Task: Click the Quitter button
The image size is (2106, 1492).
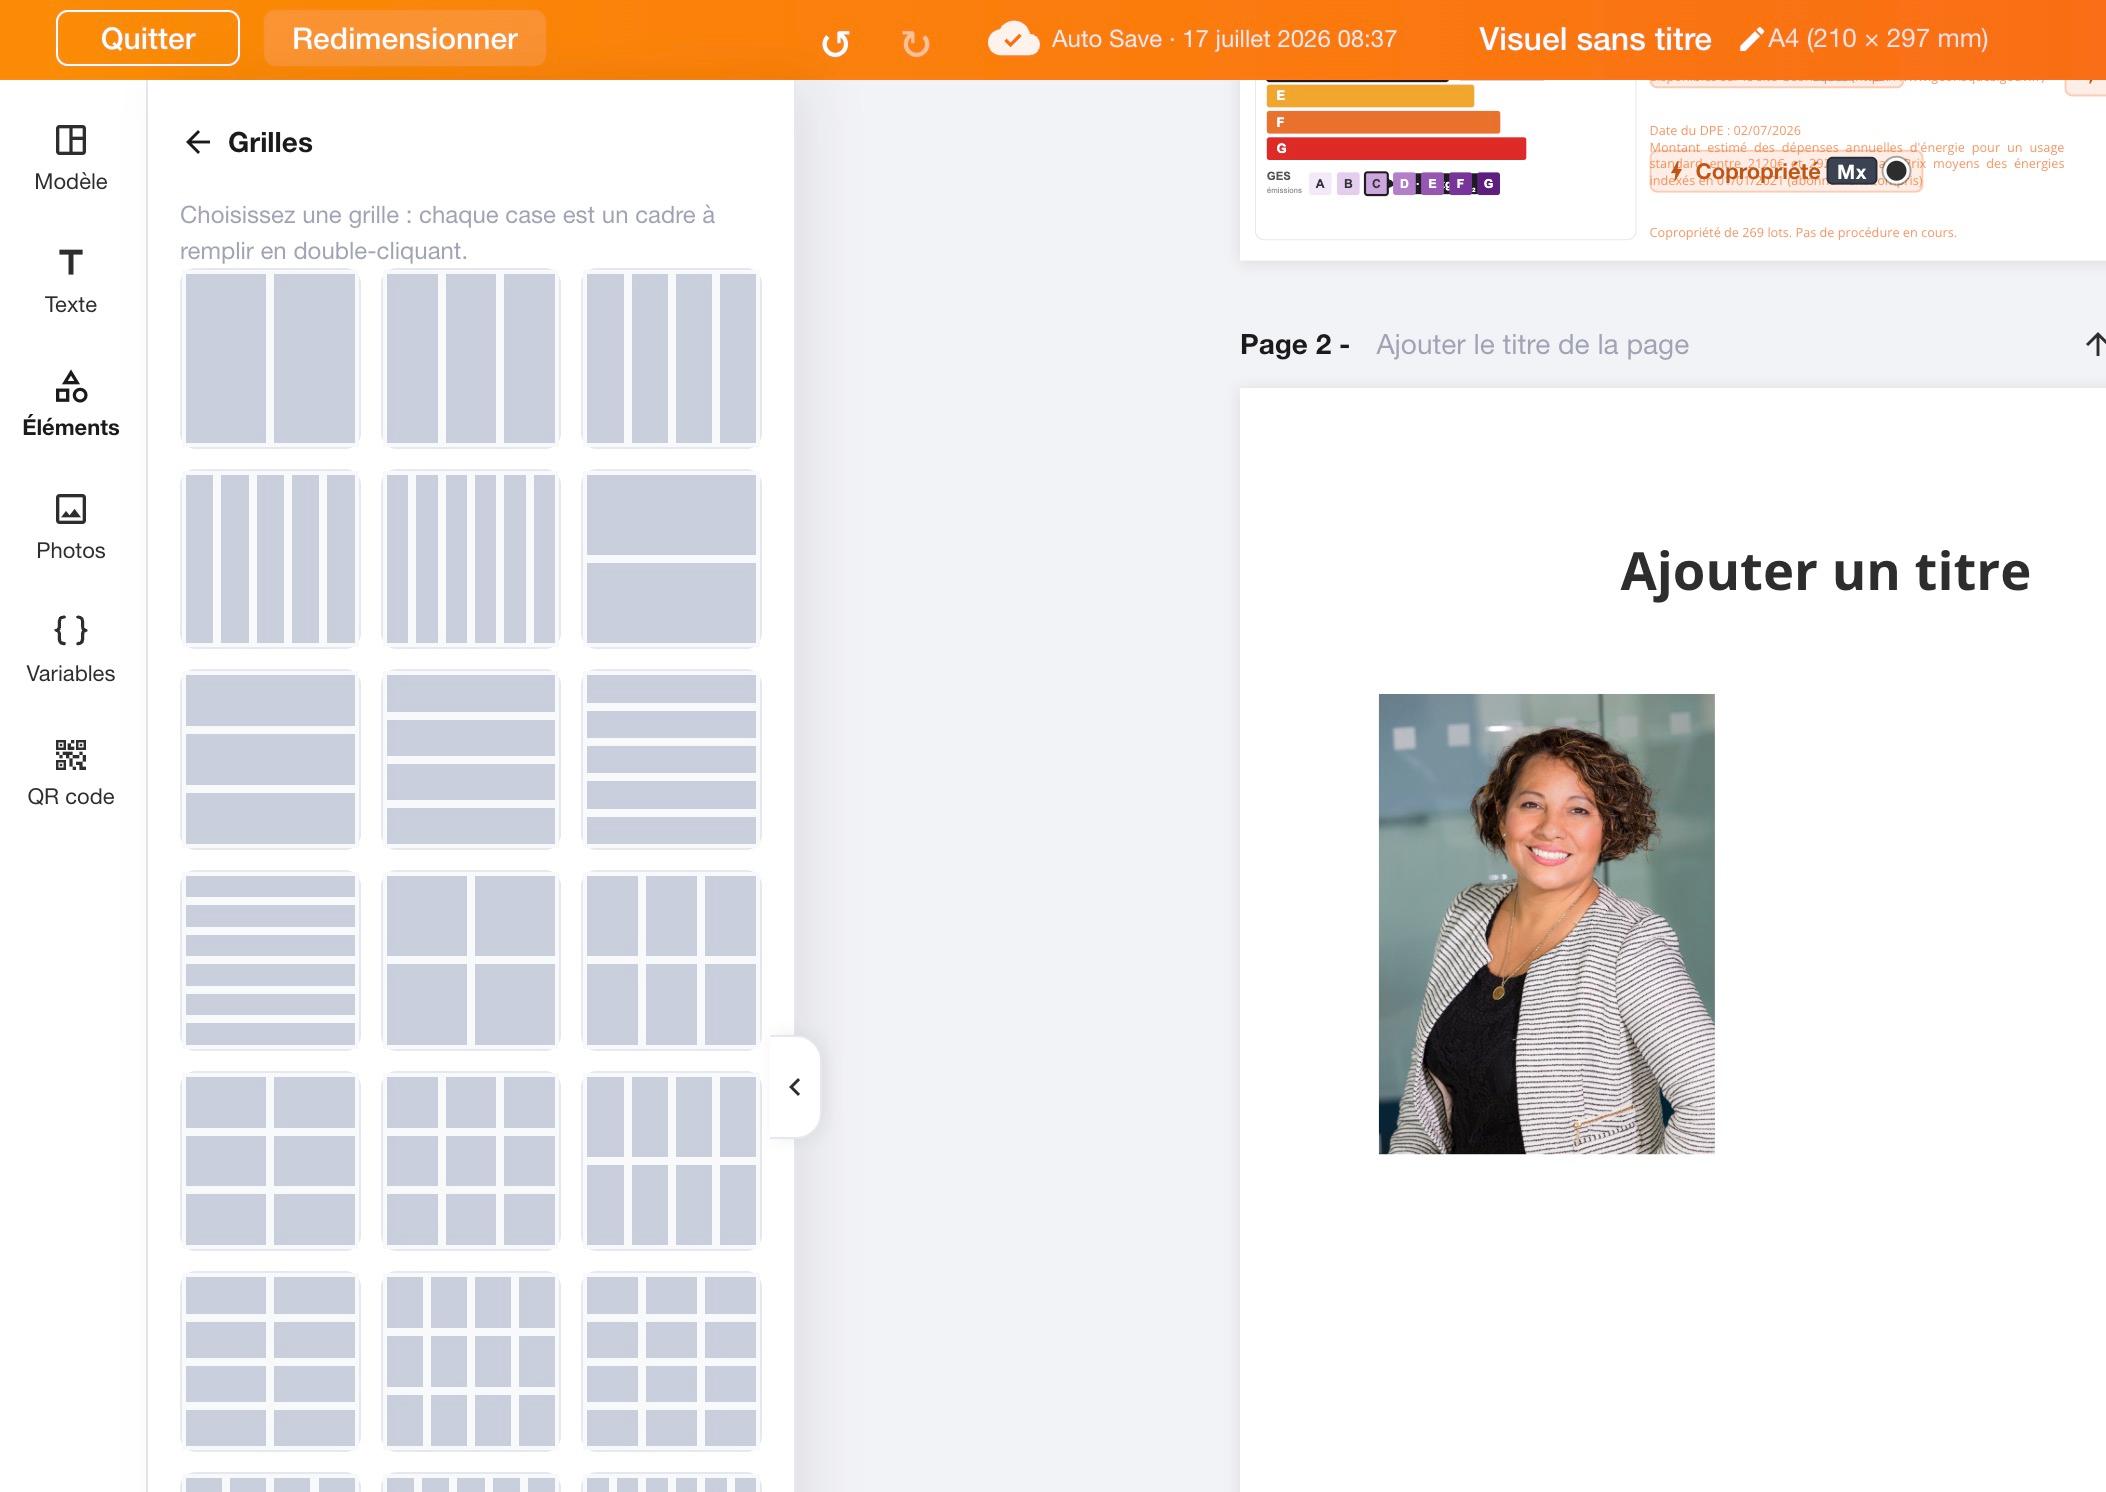Action: pos(148,38)
